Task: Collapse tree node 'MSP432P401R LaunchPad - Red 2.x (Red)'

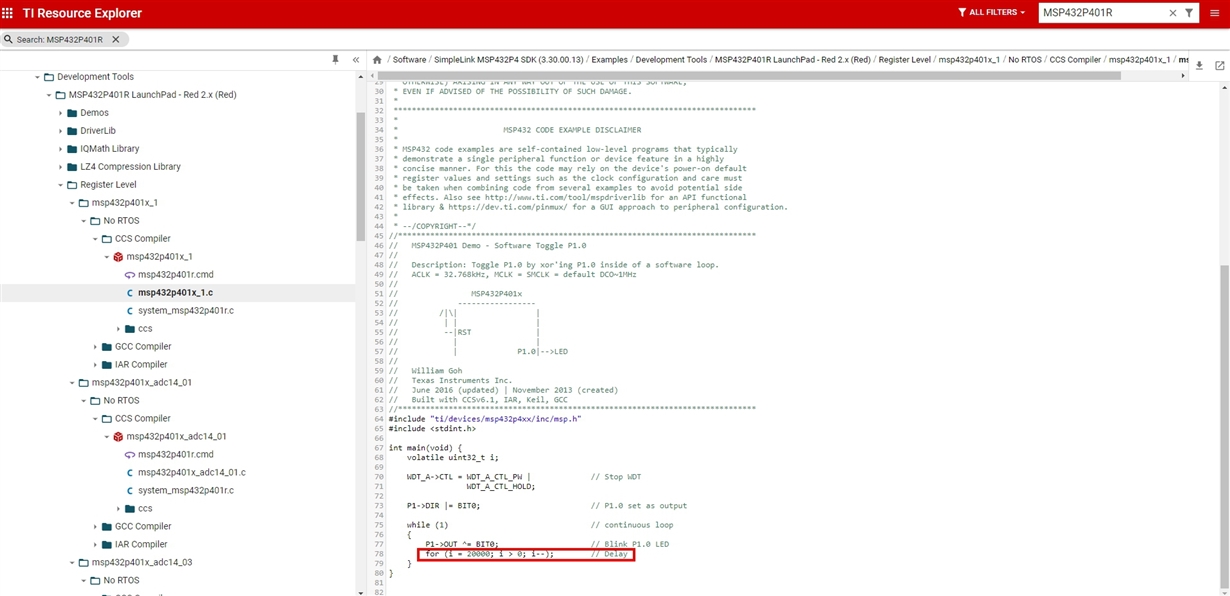Action: 49,95
